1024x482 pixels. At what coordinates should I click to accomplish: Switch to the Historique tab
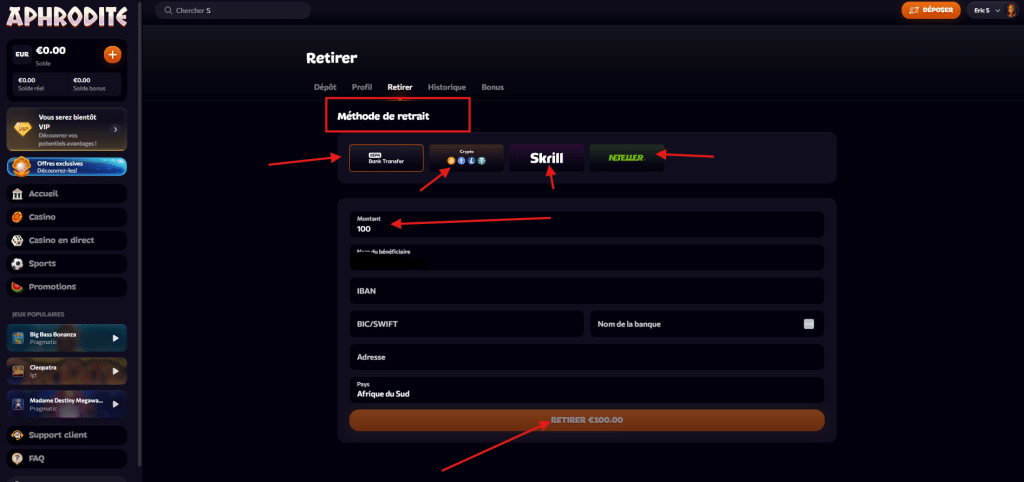447,87
